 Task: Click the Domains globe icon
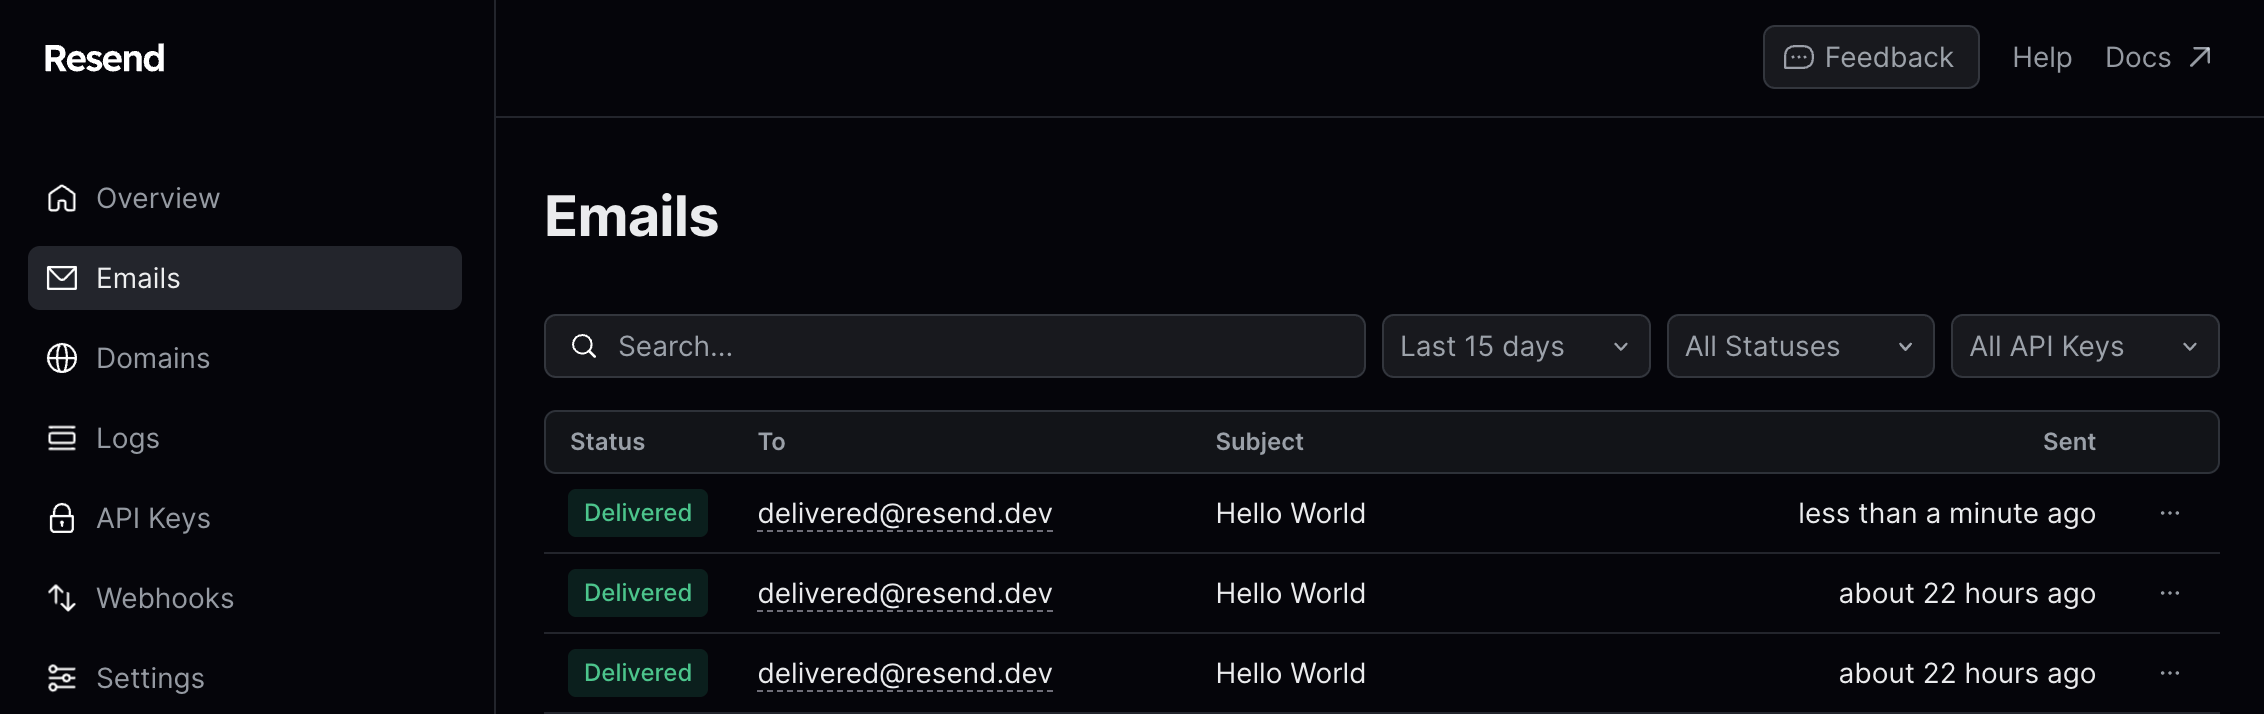click(62, 358)
